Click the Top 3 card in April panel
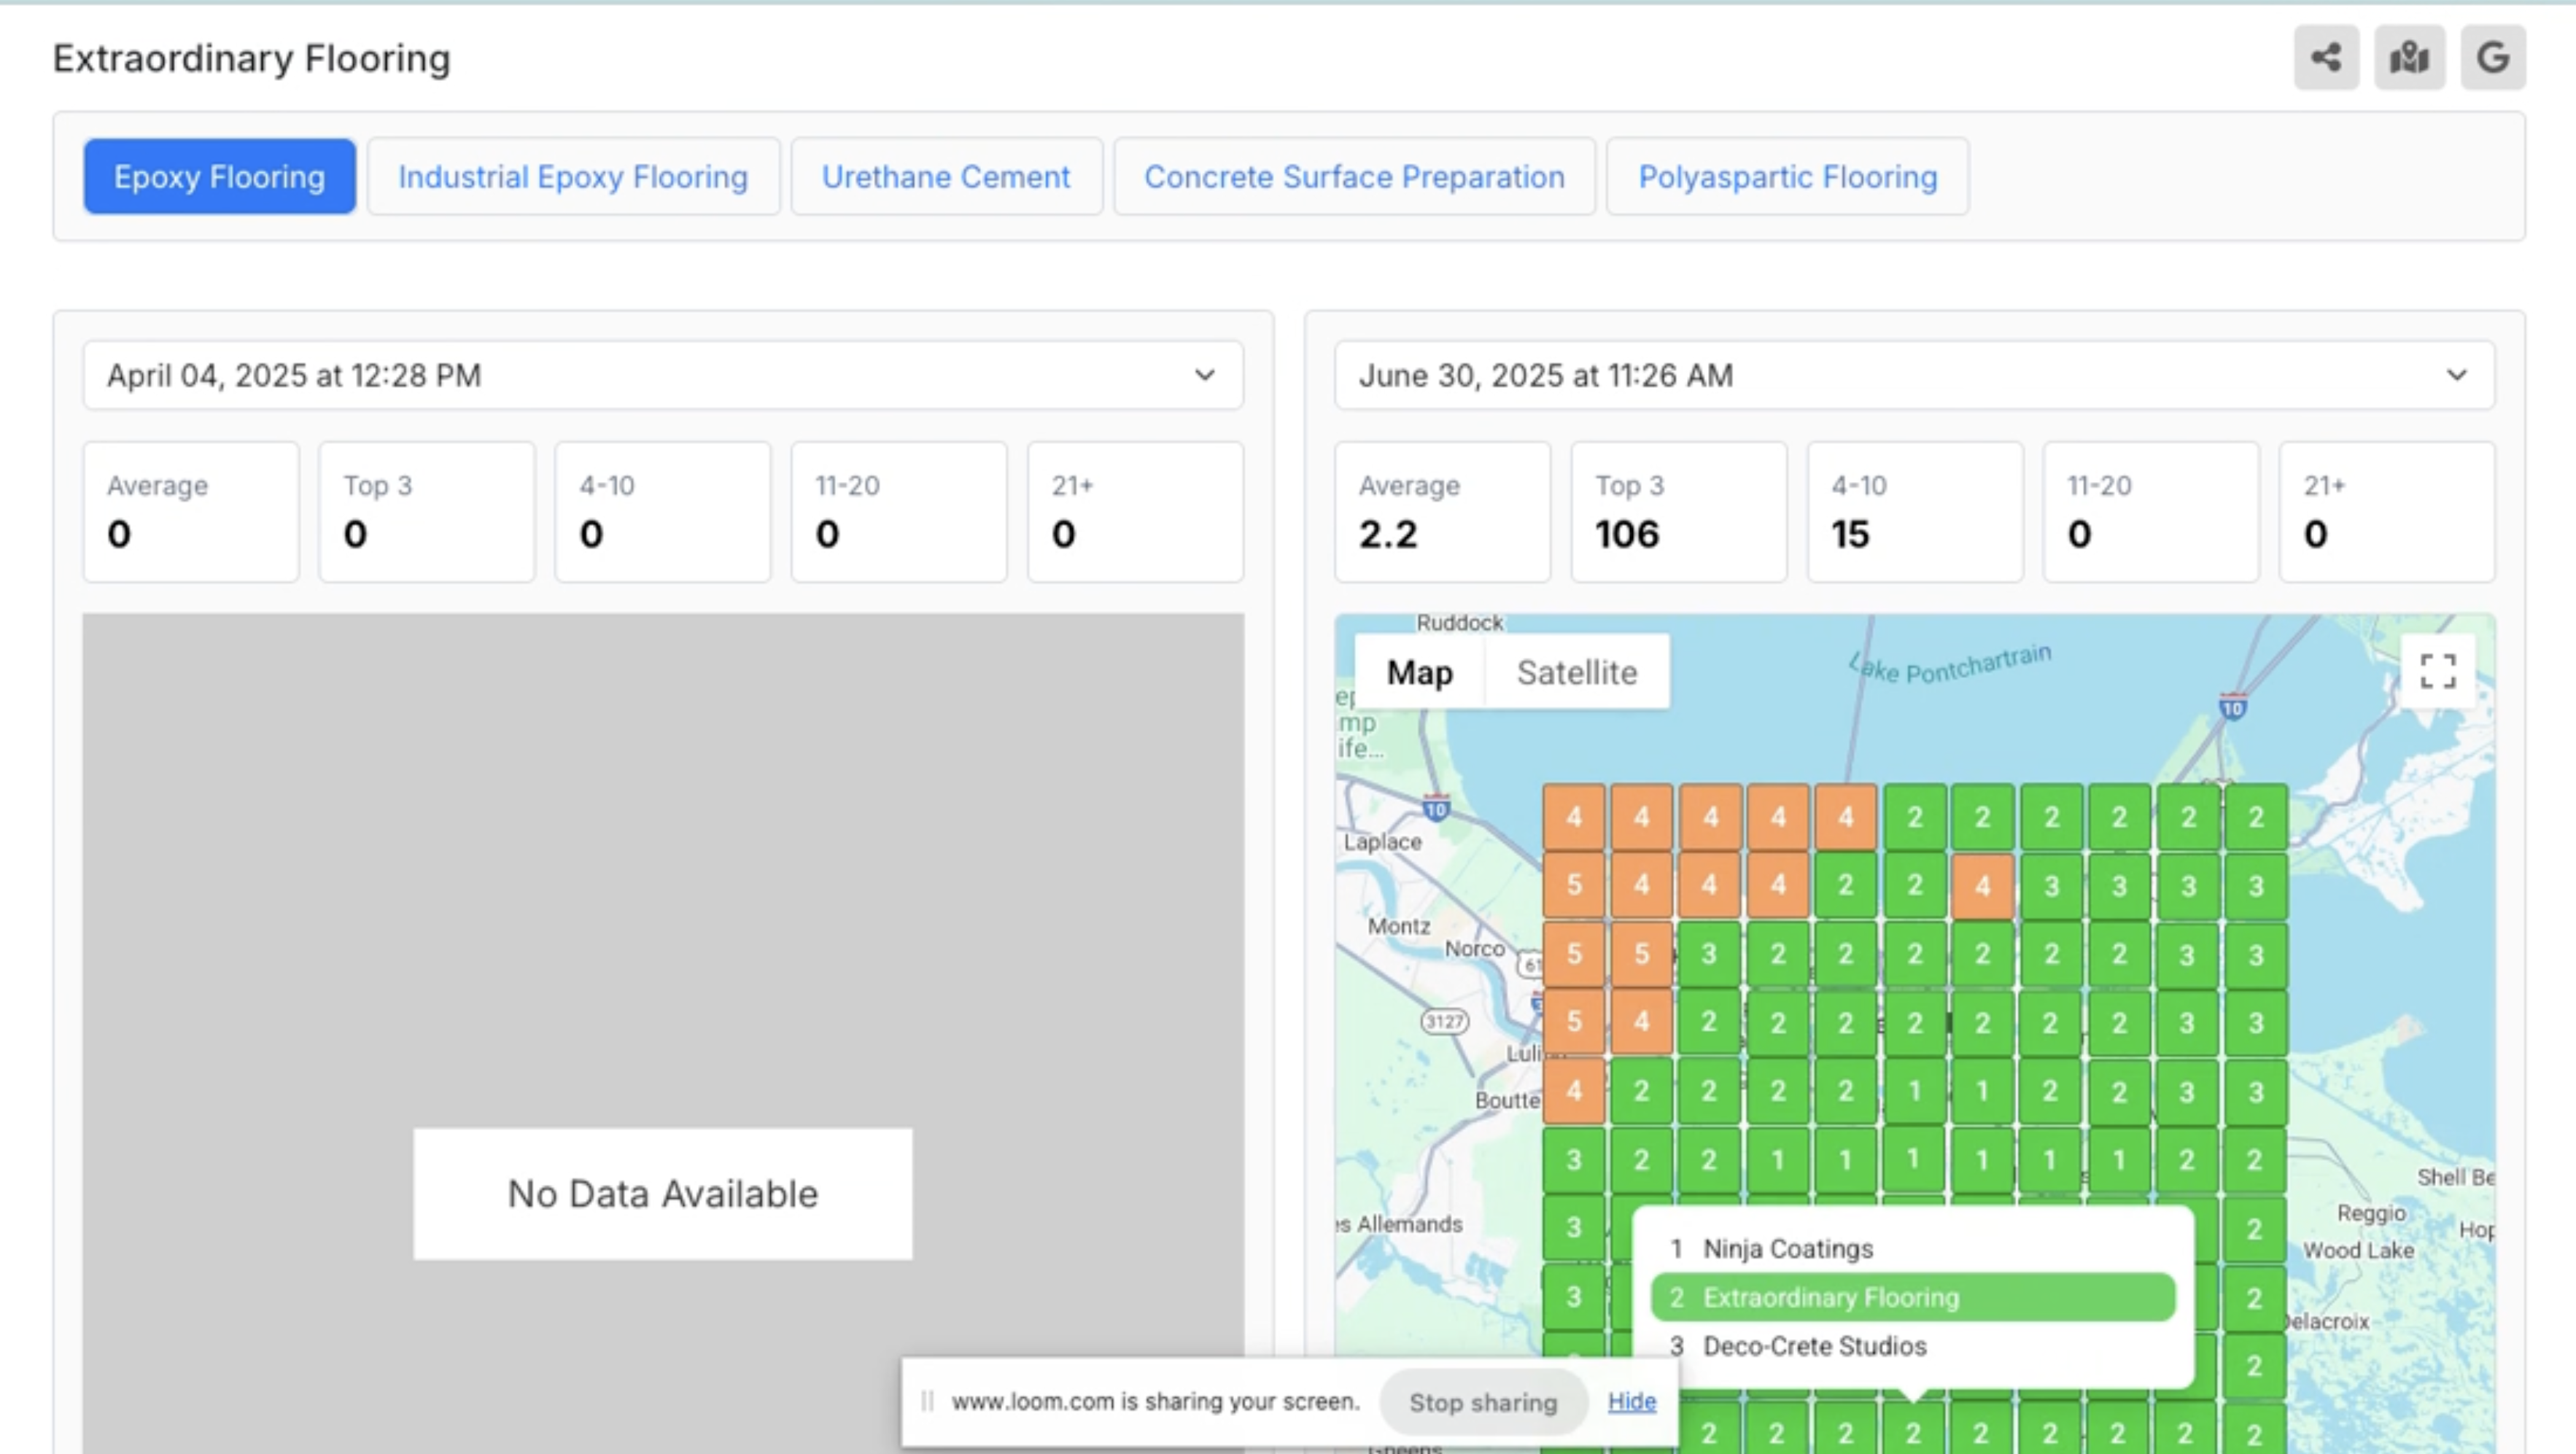 coord(427,512)
